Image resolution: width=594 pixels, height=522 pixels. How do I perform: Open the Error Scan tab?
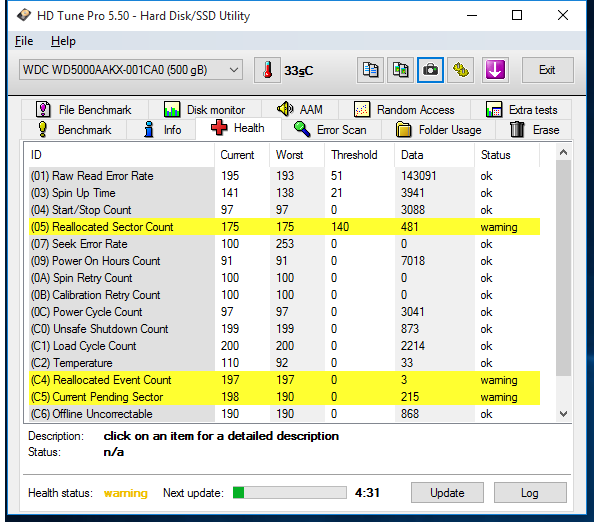pyautogui.click(x=331, y=130)
